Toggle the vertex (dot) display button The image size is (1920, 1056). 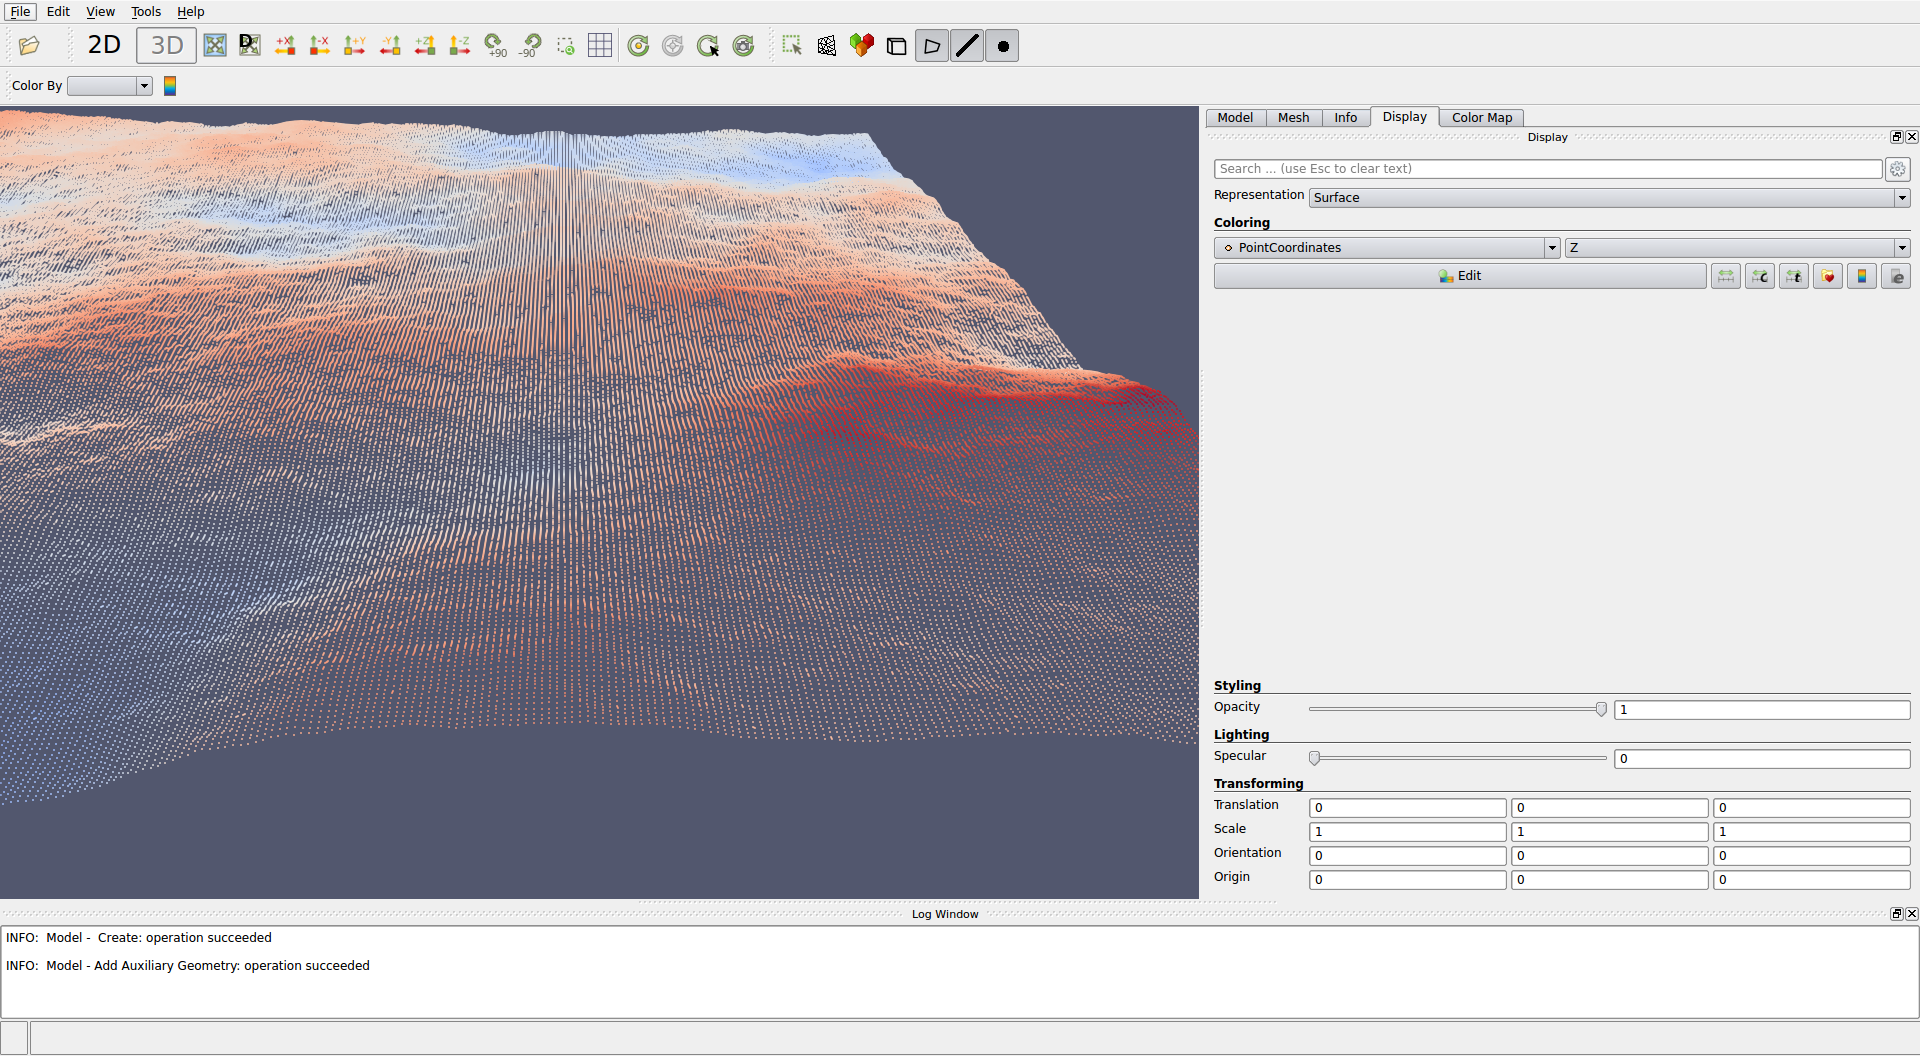tap(1002, 46)
